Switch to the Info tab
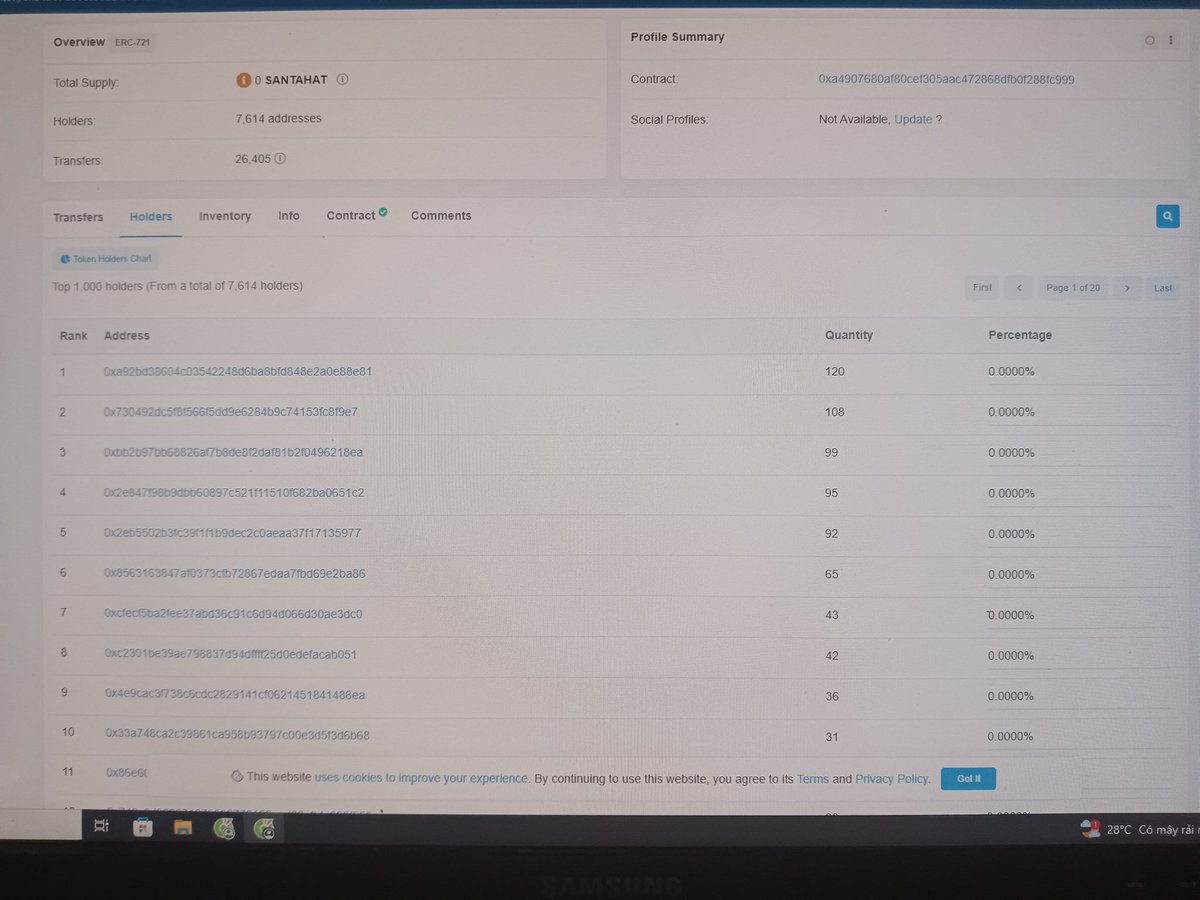The width and height of the screenshot is (1200, 900). click(289, 216)
